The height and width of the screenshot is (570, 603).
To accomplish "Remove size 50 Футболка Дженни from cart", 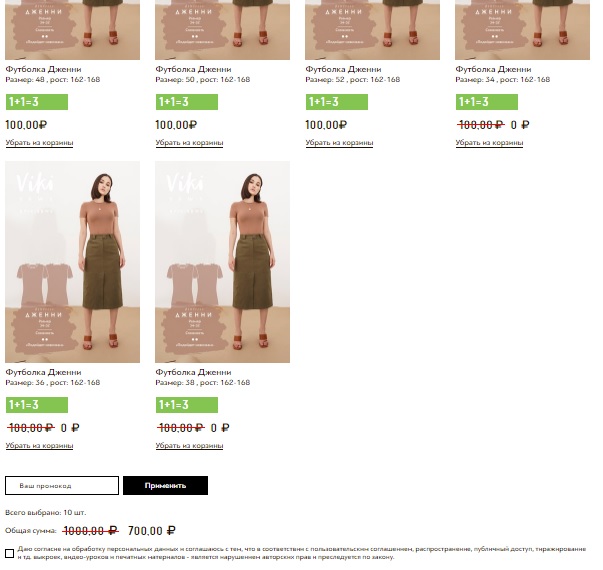I will tap(189, 143).
